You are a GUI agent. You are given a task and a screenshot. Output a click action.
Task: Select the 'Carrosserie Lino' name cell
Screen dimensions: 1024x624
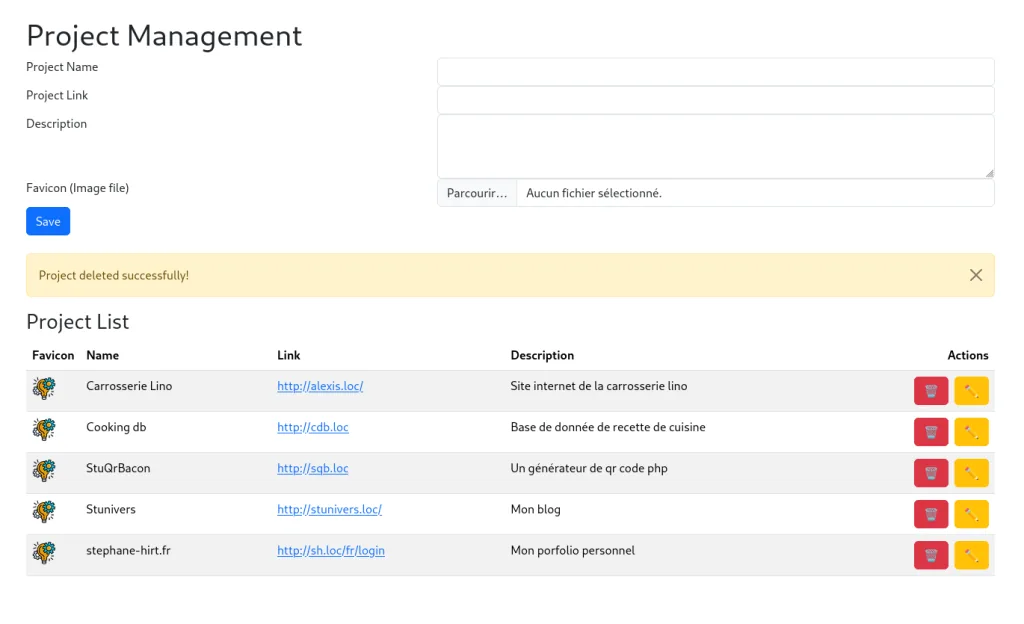pos(129,386)
